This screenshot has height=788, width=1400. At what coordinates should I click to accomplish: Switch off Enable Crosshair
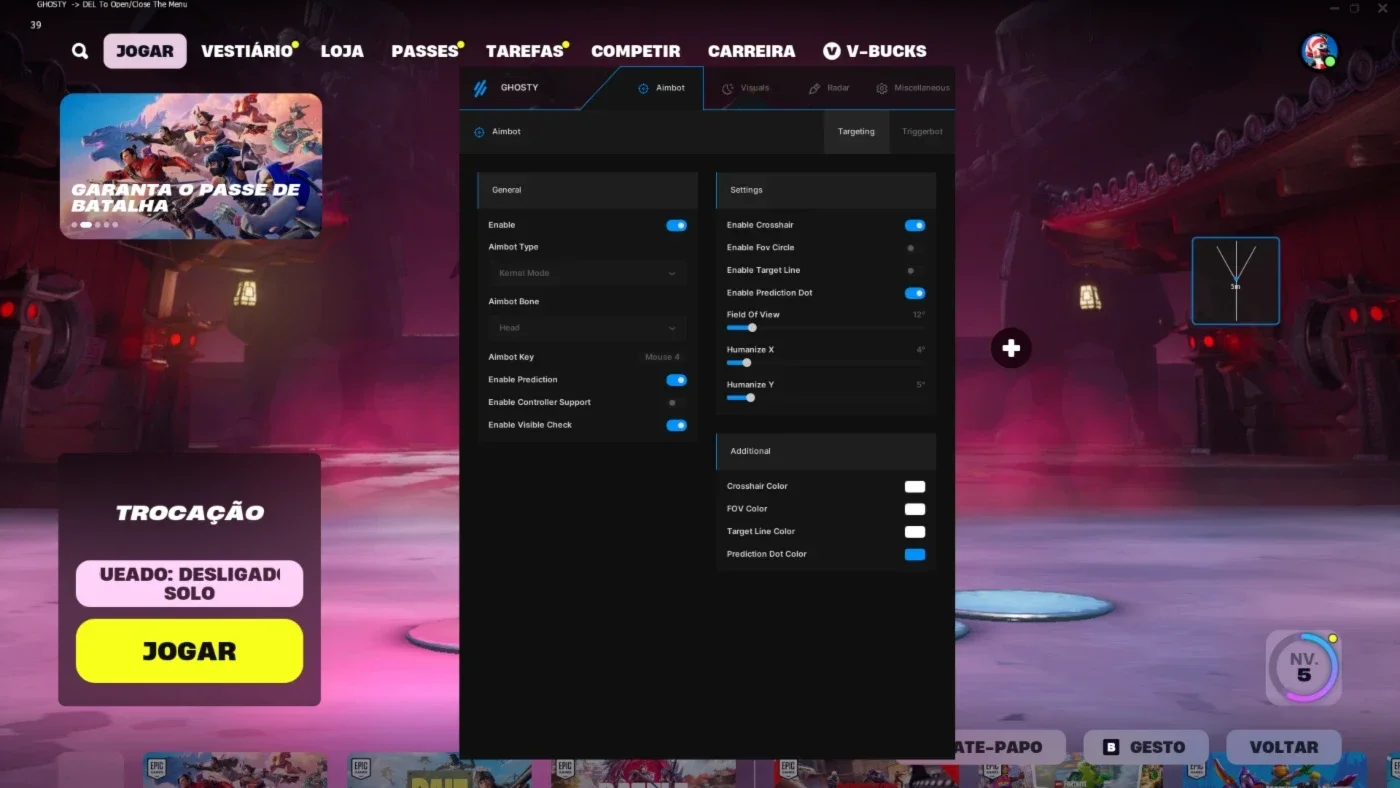(915, 226)
